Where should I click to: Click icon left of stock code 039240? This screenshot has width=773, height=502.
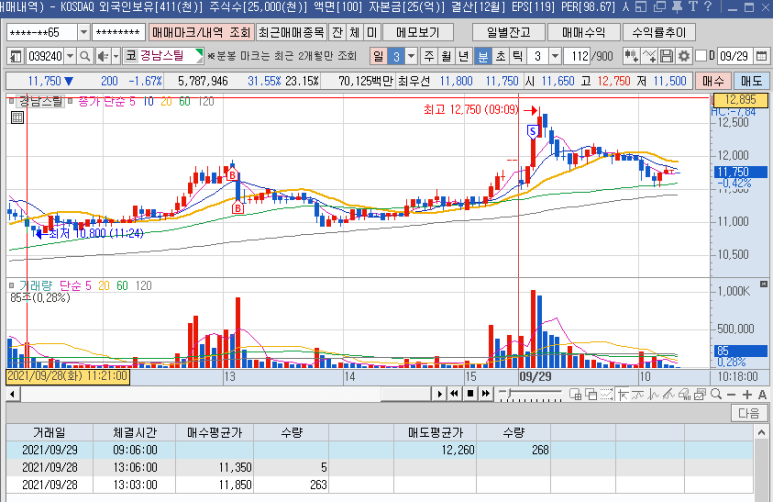tap(15, 56)
